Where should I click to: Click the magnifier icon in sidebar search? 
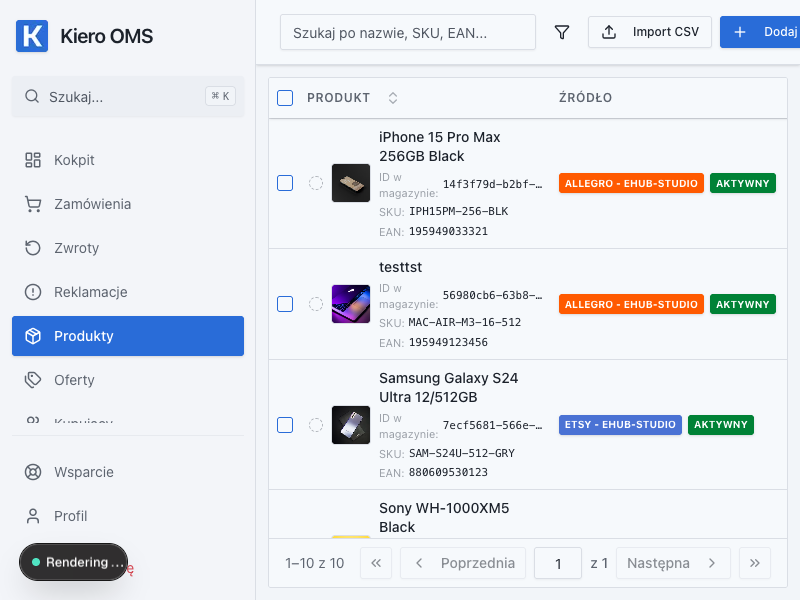[x=32, y=96]
